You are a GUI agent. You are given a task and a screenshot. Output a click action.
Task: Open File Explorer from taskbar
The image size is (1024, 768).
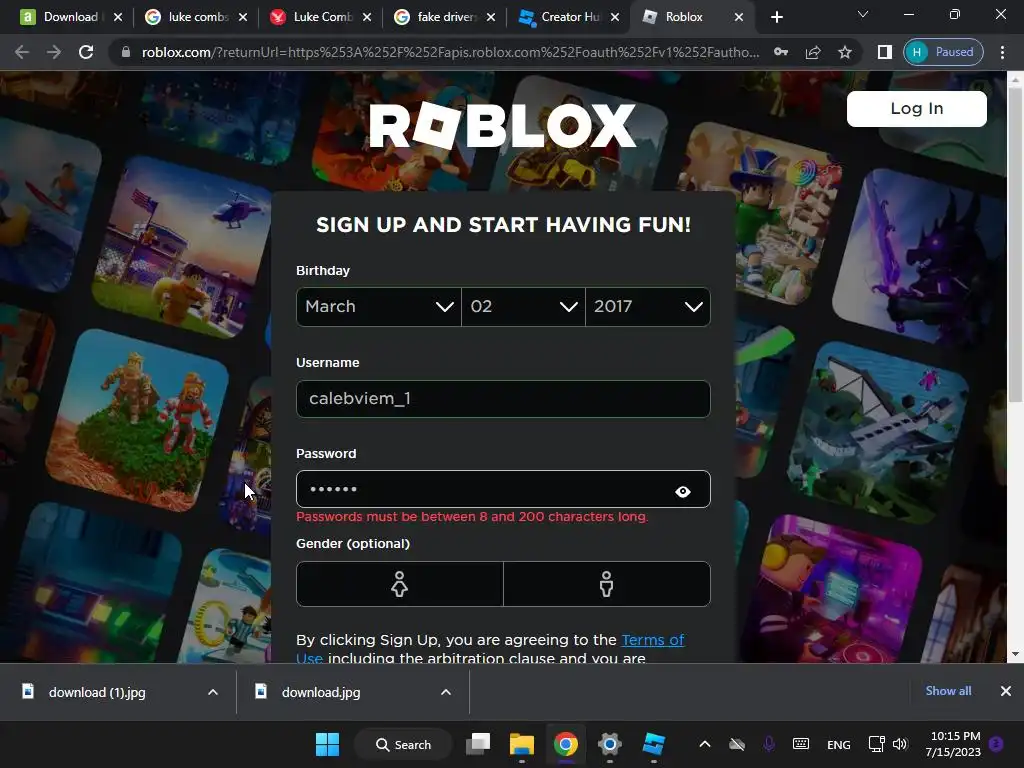click(x=522, y=744)
